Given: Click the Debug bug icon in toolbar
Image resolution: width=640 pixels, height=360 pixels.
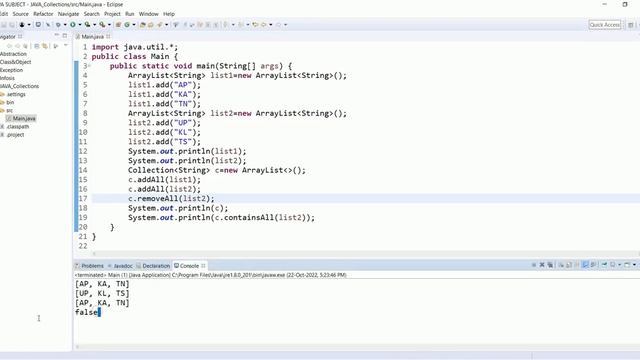Looking at the screenshot, I should 58,25.
